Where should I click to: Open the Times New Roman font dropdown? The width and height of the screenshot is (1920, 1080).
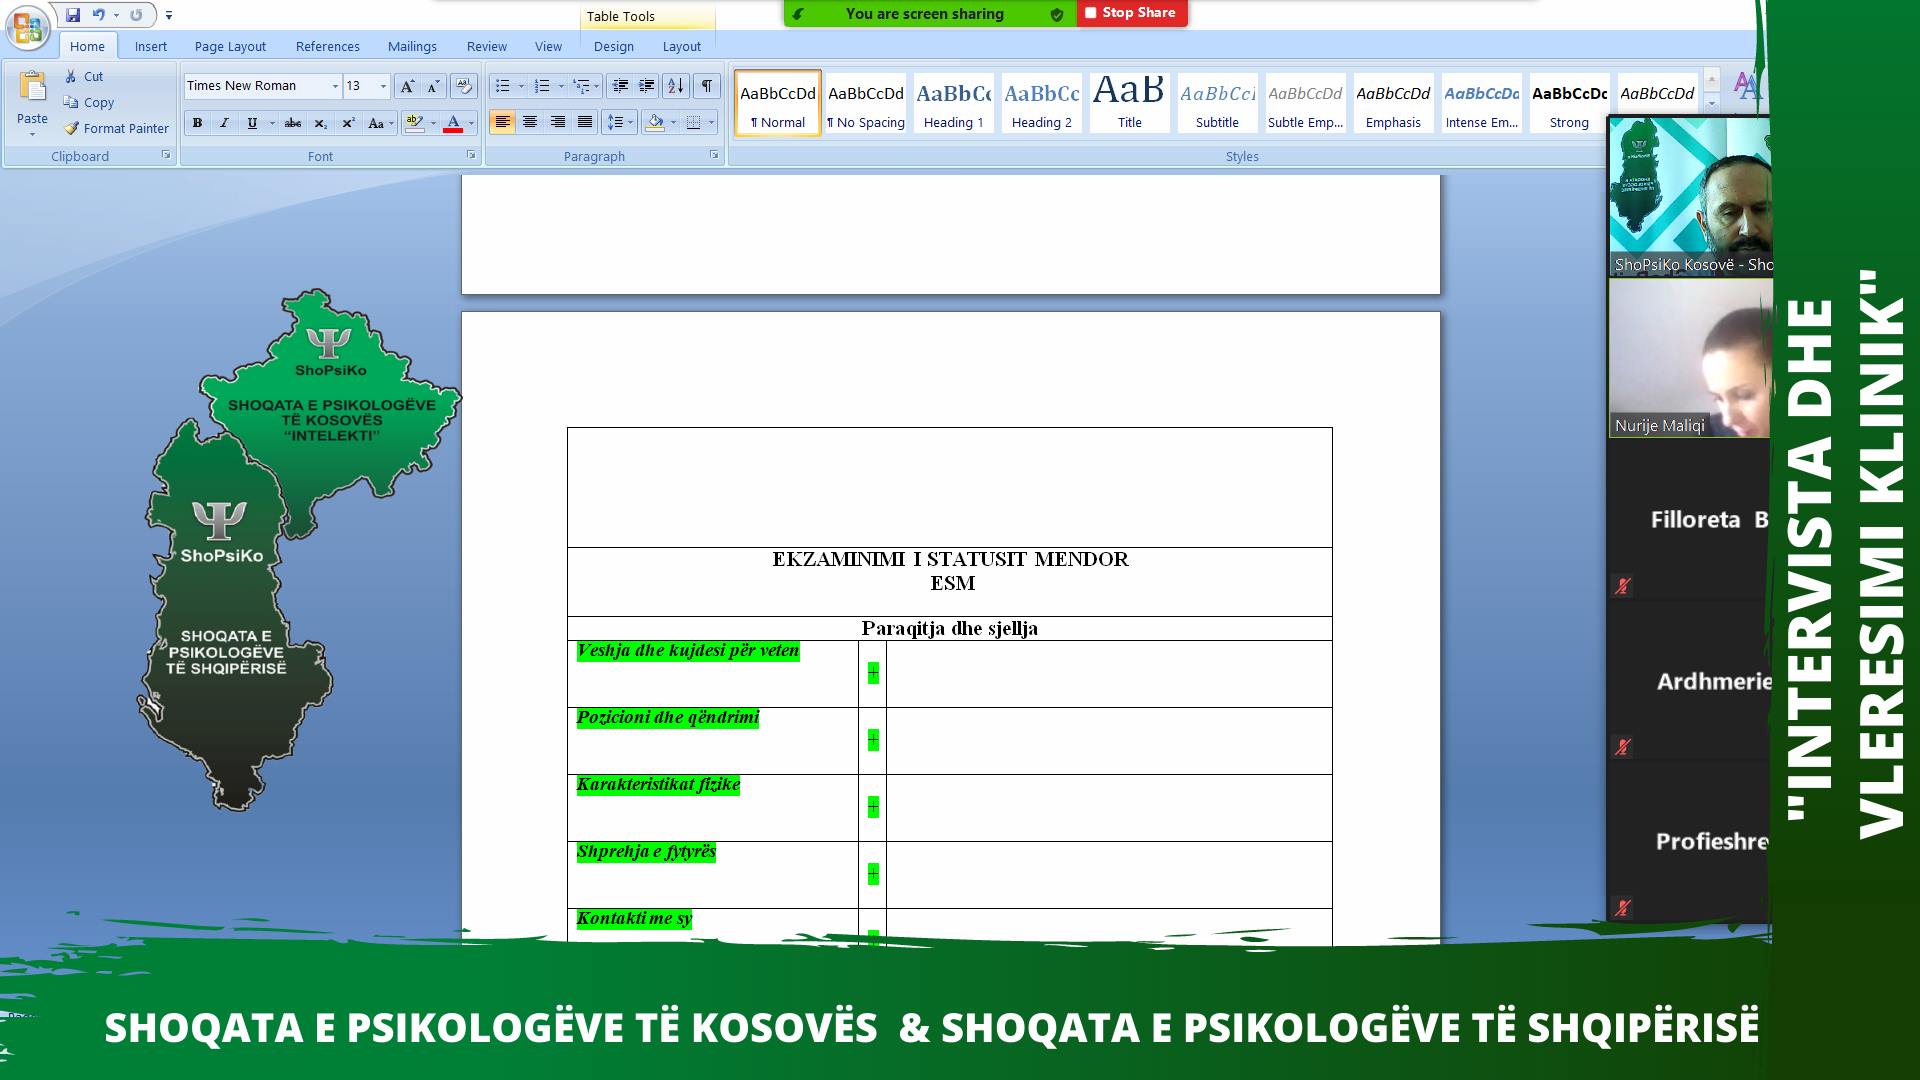(335, 86)
